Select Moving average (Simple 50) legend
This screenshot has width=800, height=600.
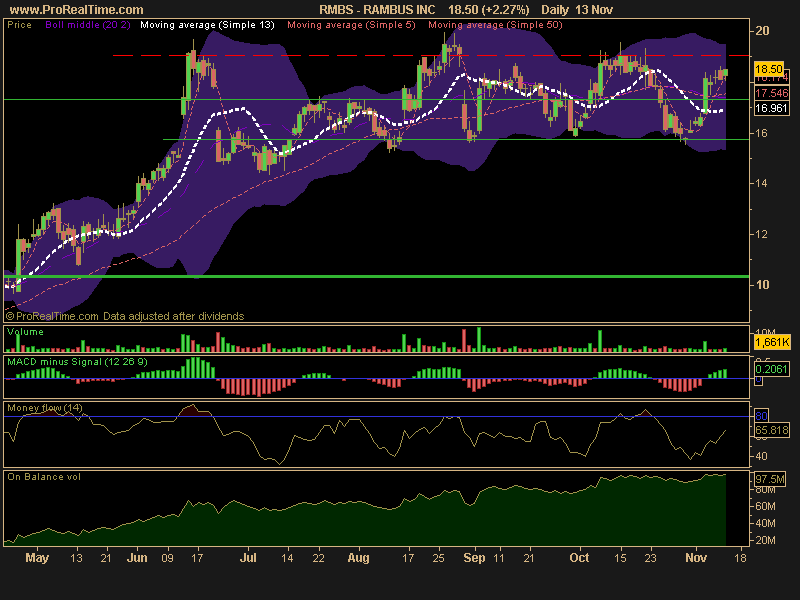(495, 25)
